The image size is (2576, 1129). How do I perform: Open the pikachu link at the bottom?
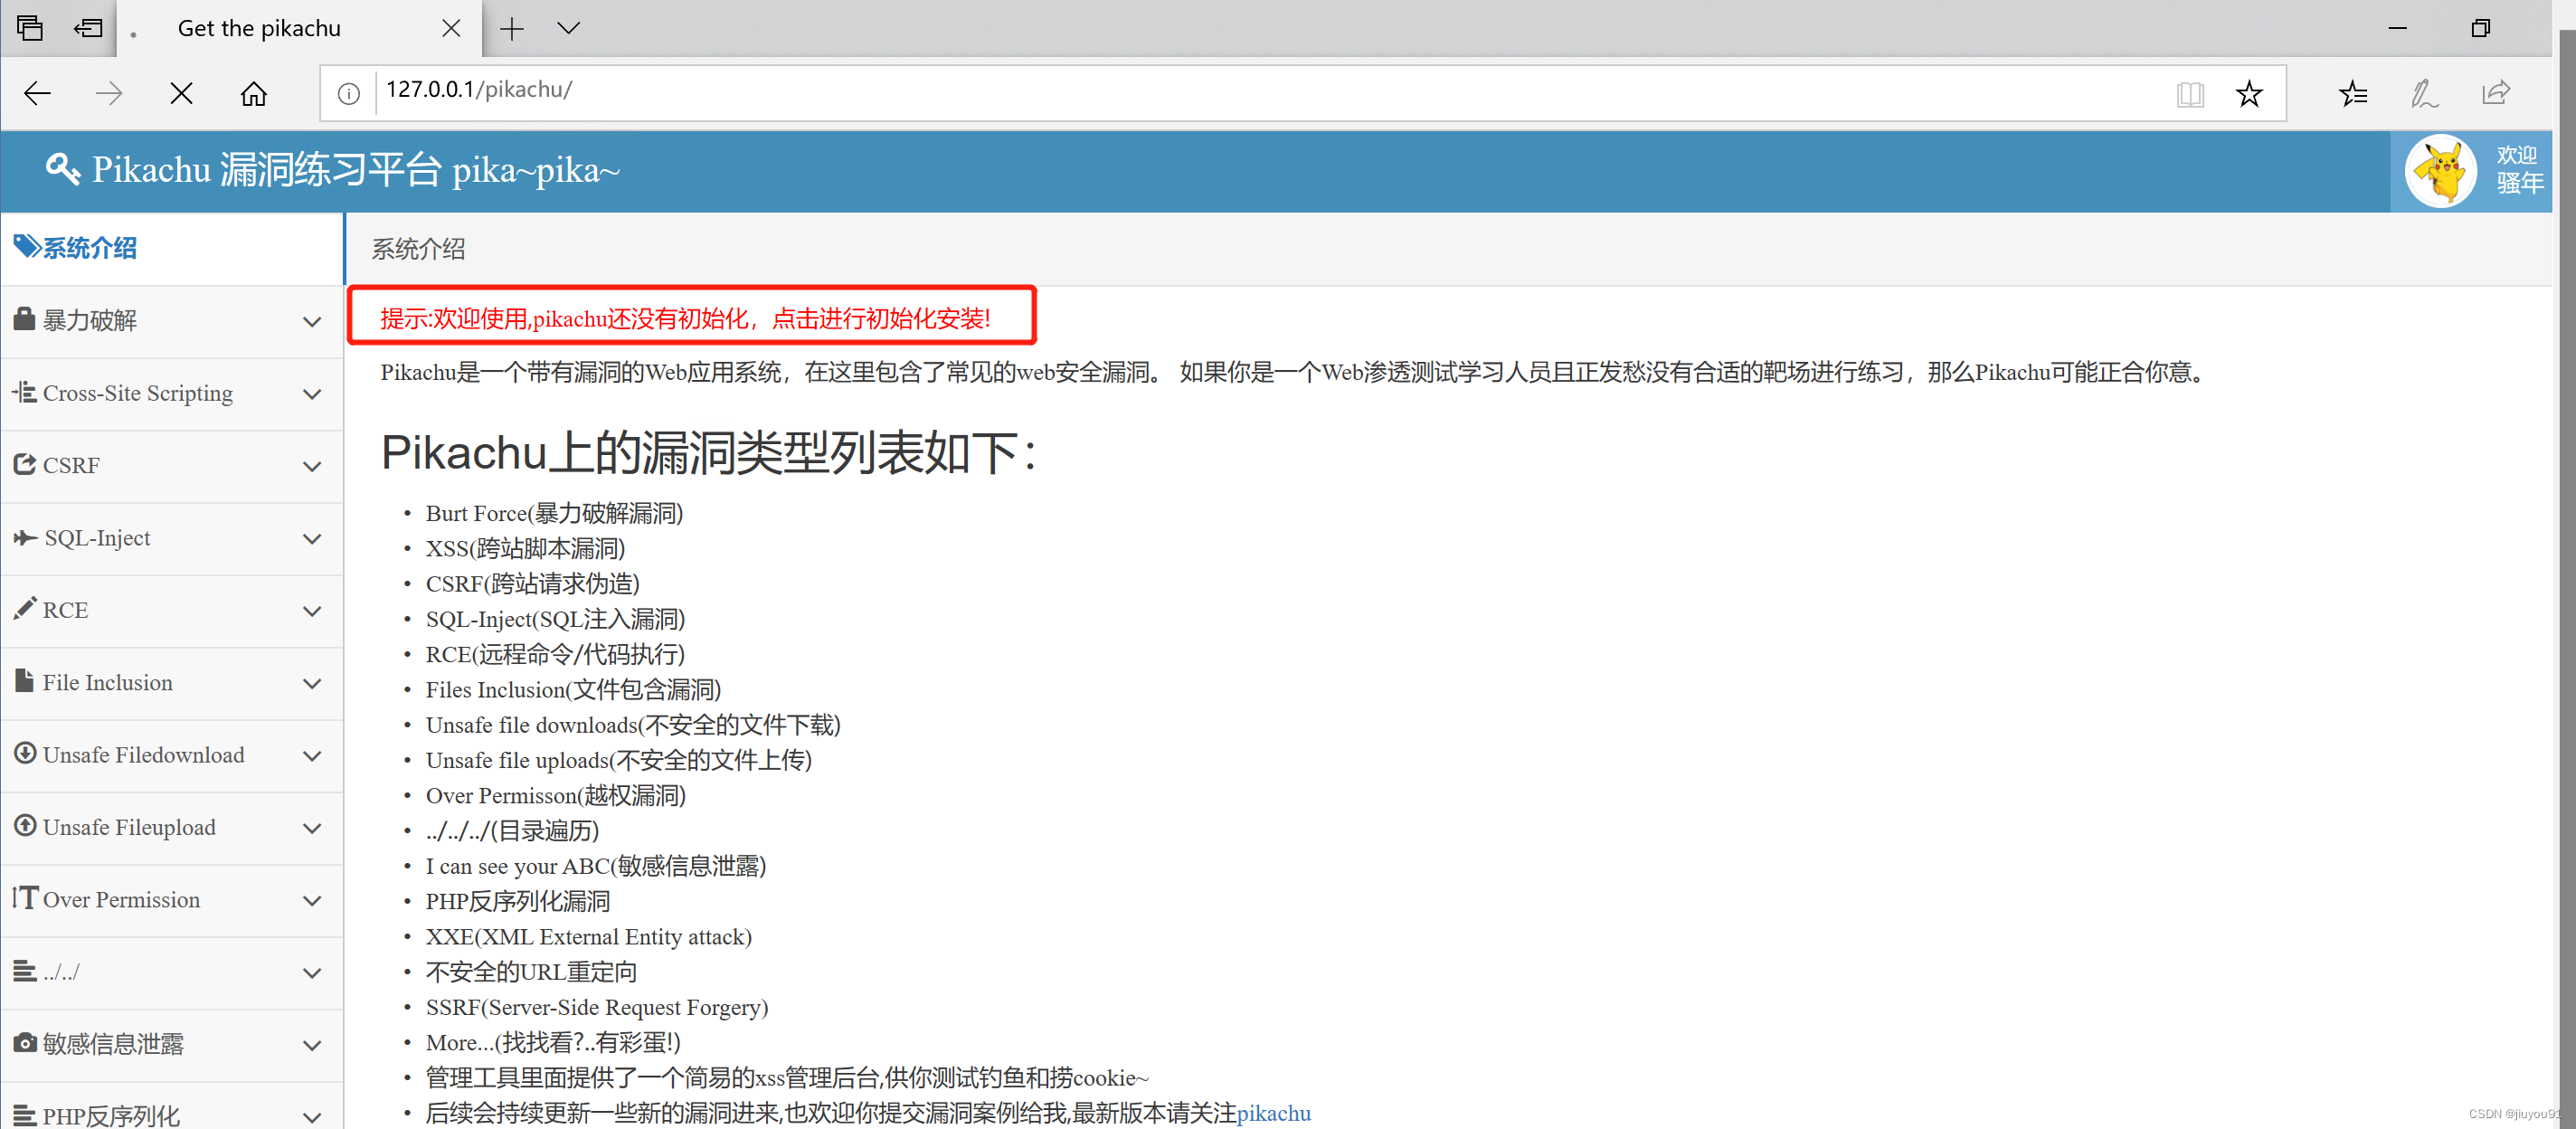(x=1273, y=1113)
